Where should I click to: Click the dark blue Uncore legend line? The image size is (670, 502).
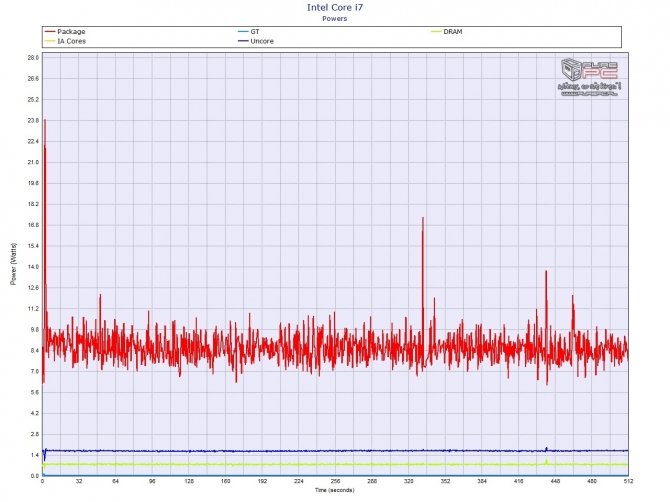[x=243, y=41]
